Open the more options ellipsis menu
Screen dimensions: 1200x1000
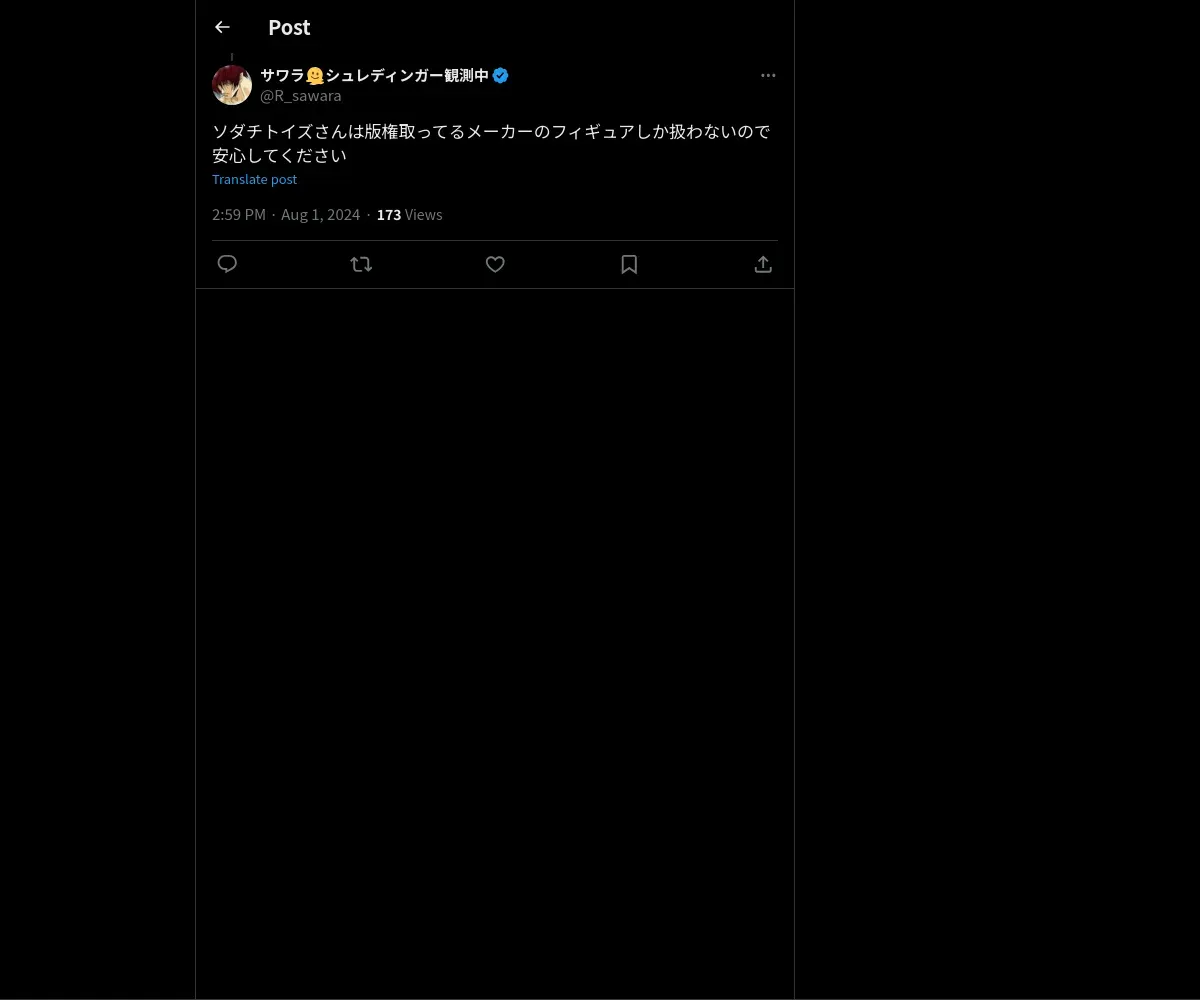tap(768, 75)
